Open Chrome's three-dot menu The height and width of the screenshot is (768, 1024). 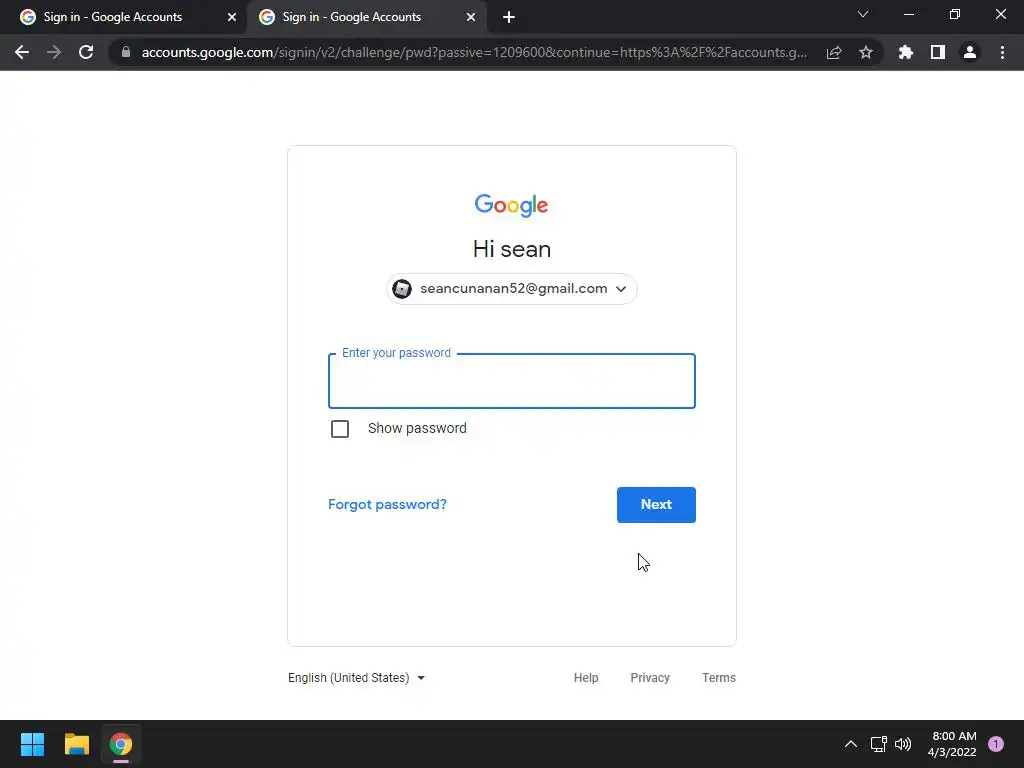tap(1002, 52)
